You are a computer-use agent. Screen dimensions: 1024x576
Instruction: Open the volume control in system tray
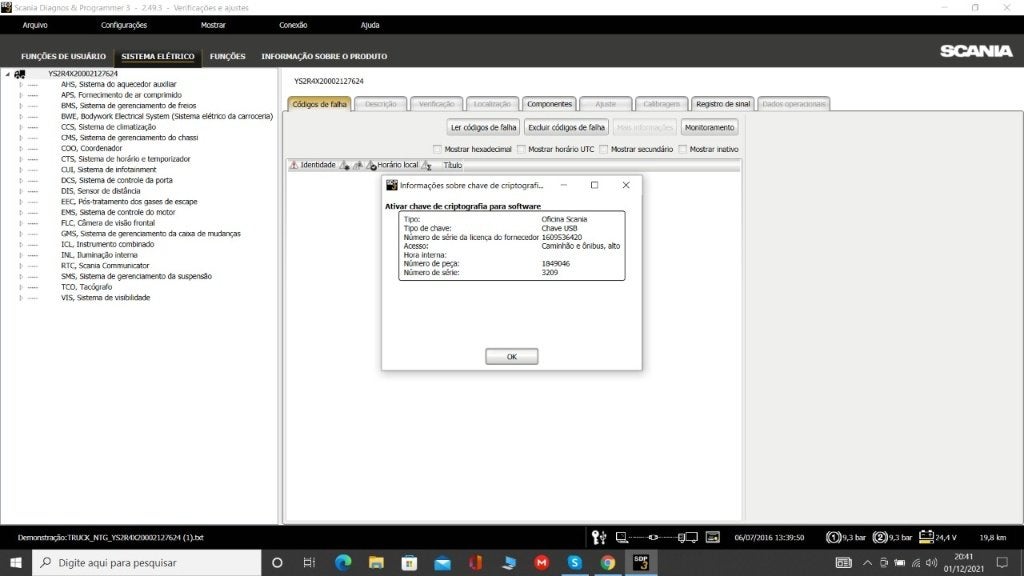pos(932,562)
